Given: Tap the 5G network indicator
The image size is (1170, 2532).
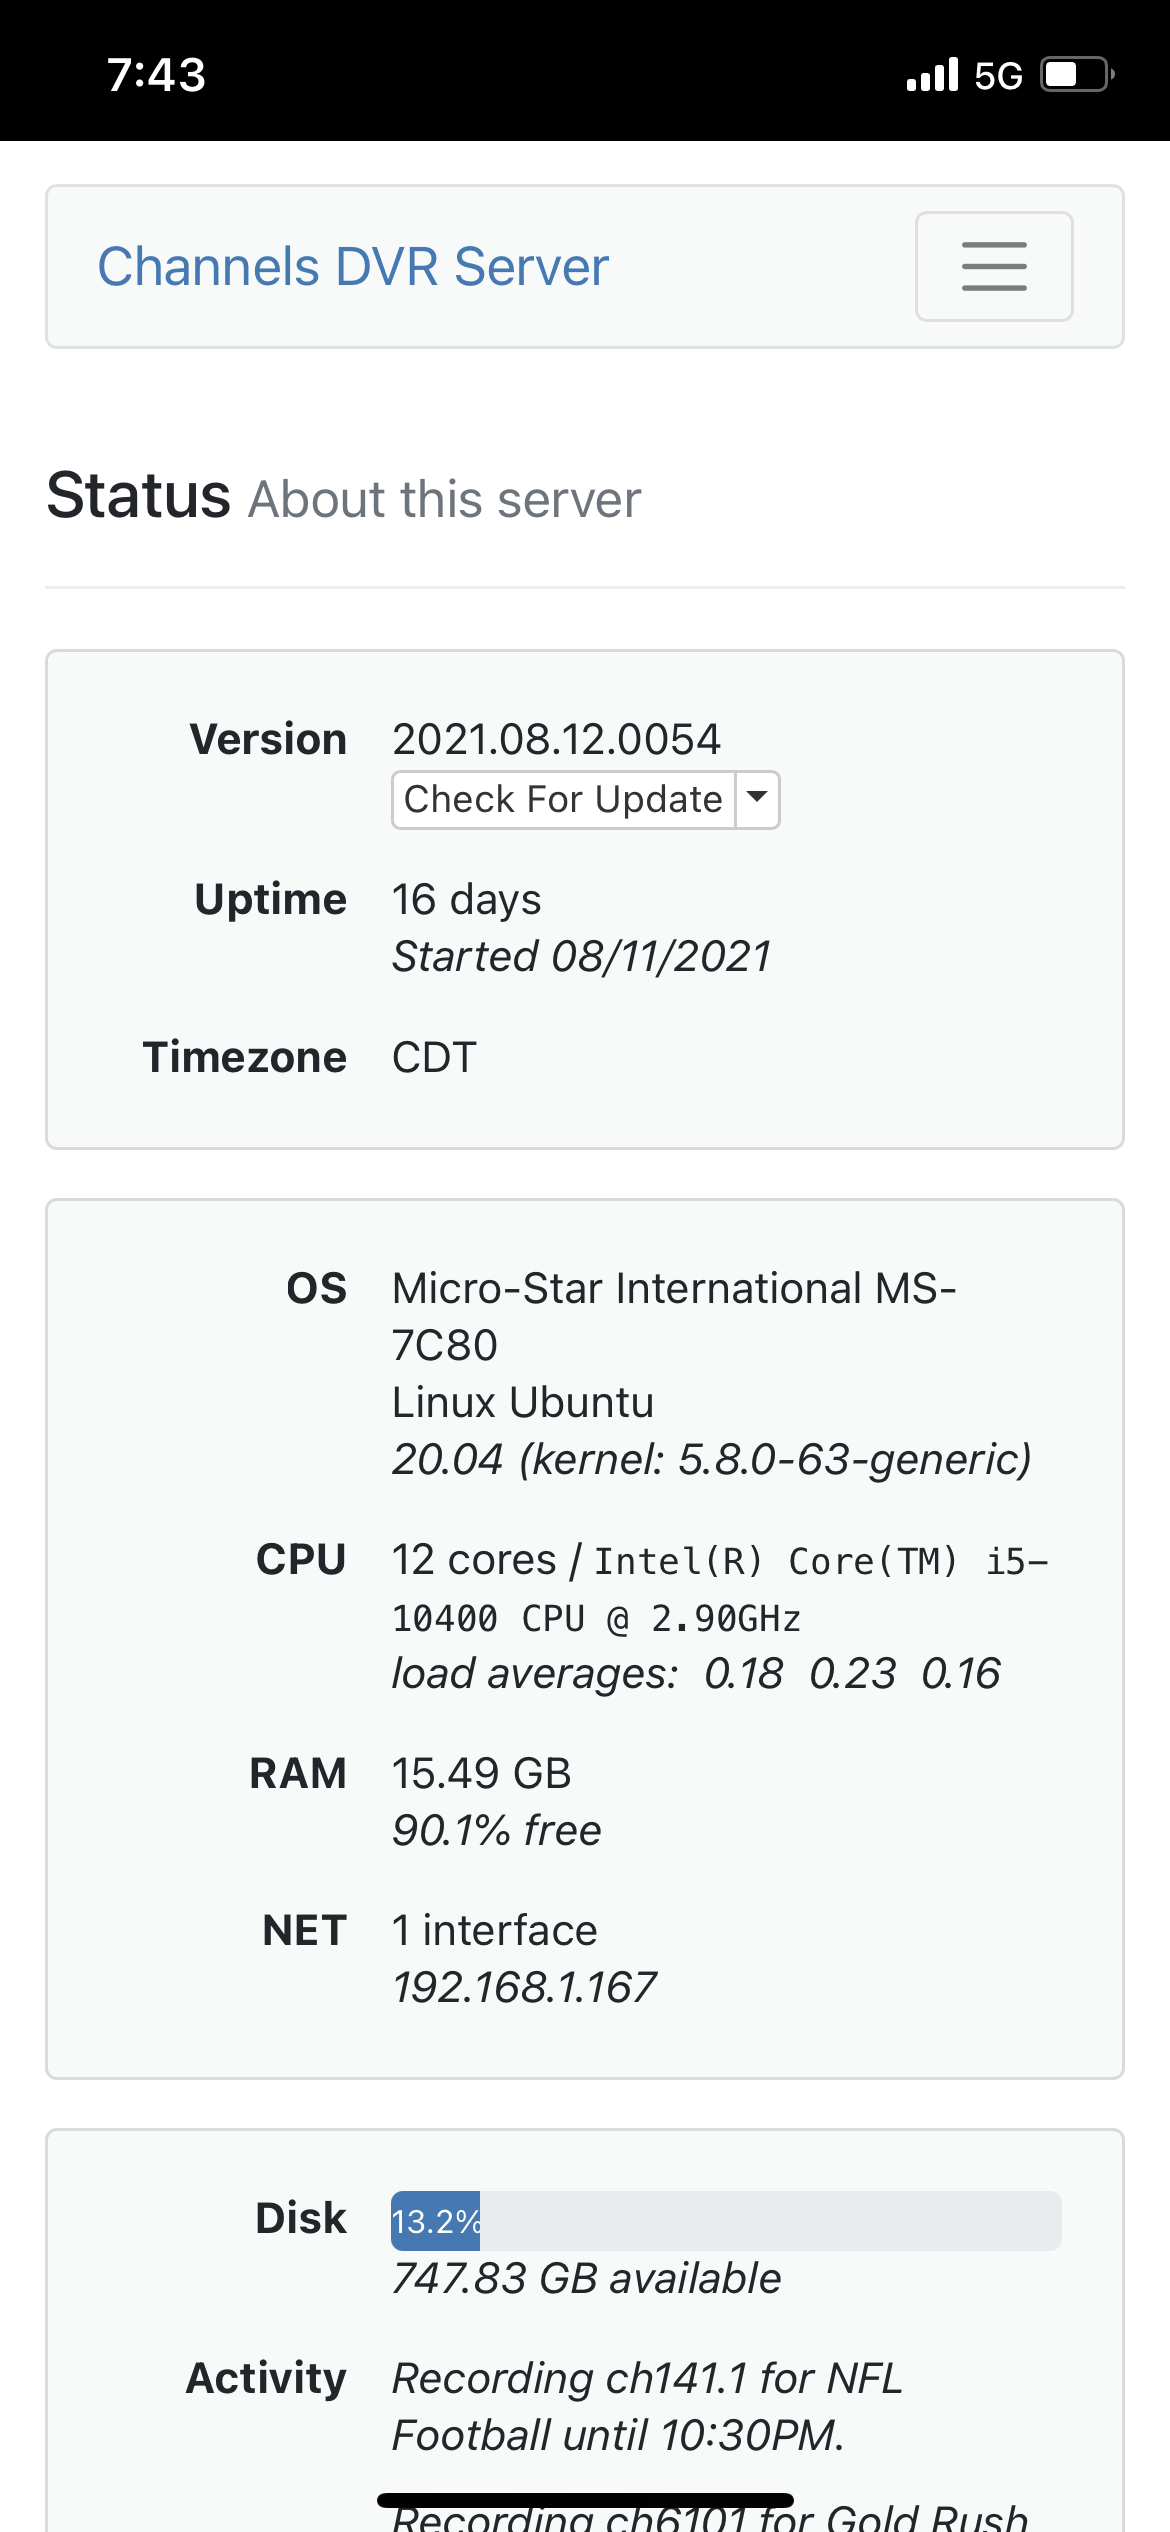Looking at the screenshot, I should click(998, 76).
